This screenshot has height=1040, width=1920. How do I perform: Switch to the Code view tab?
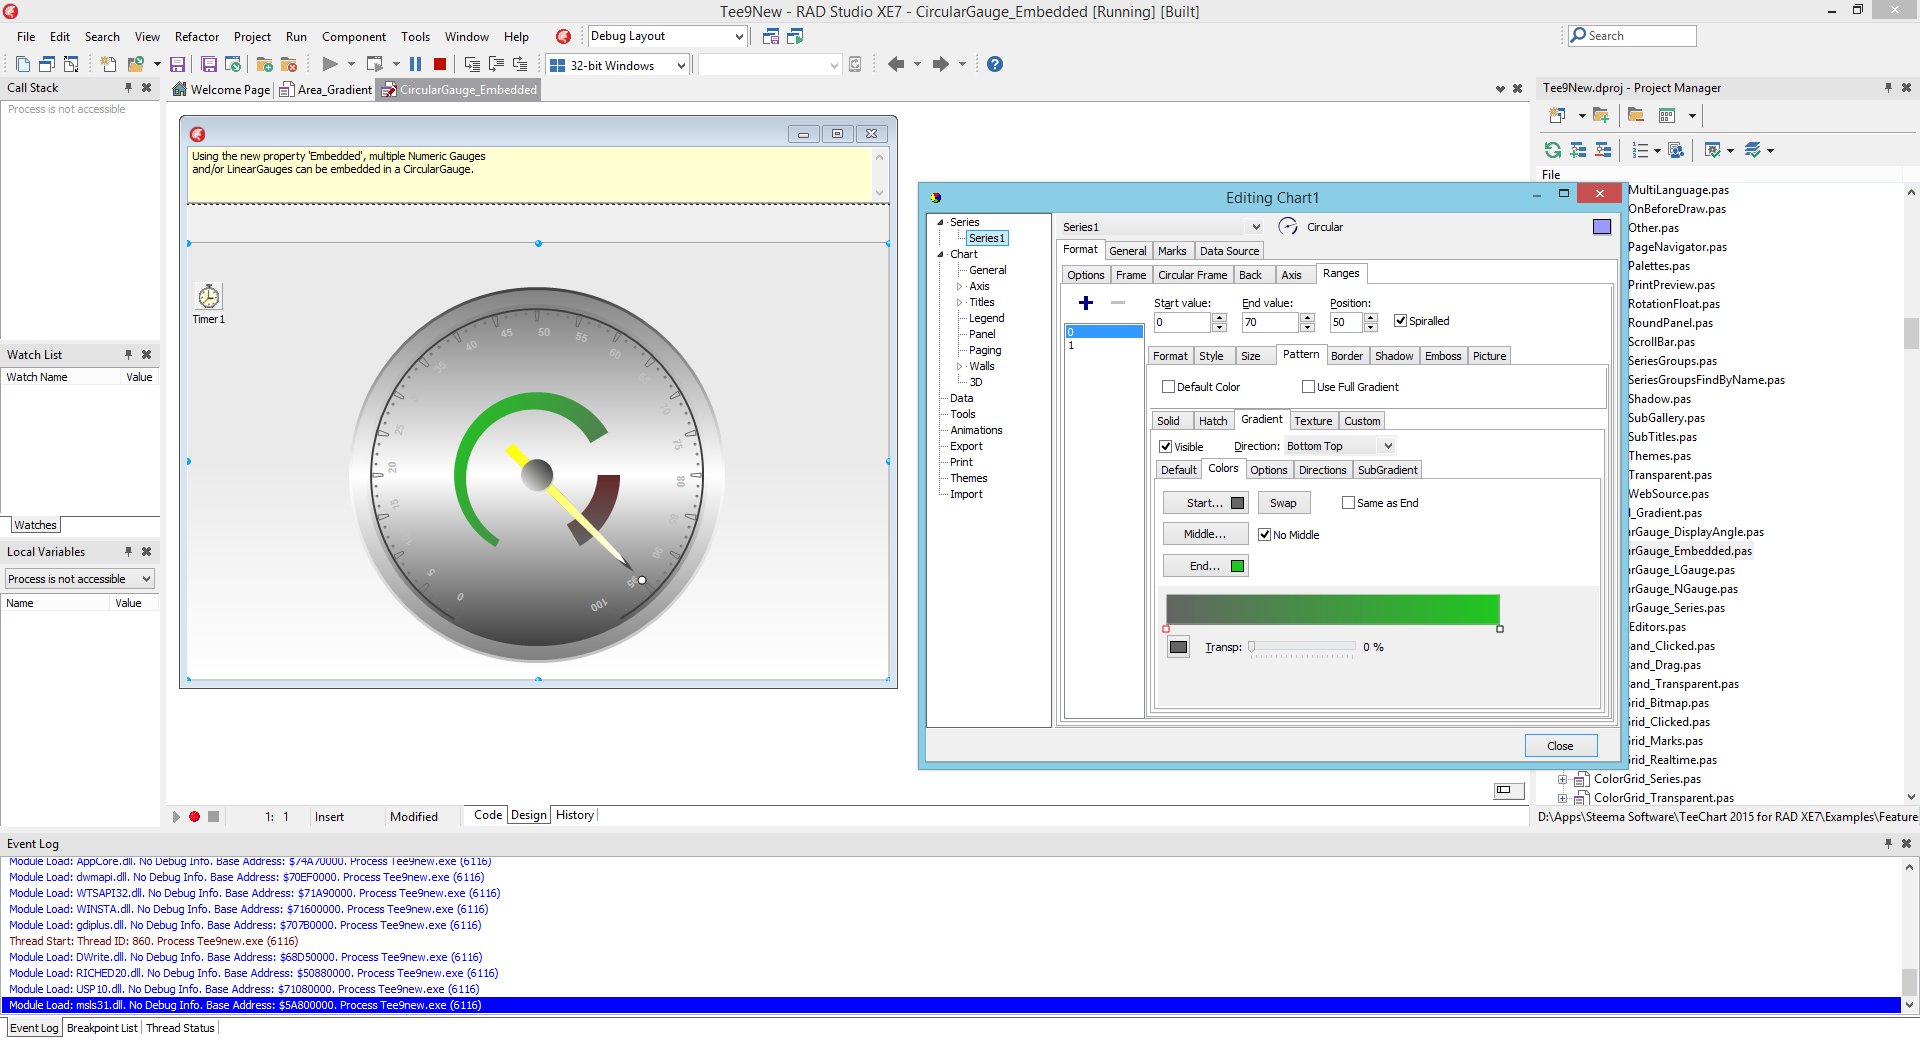coord(488,815)
